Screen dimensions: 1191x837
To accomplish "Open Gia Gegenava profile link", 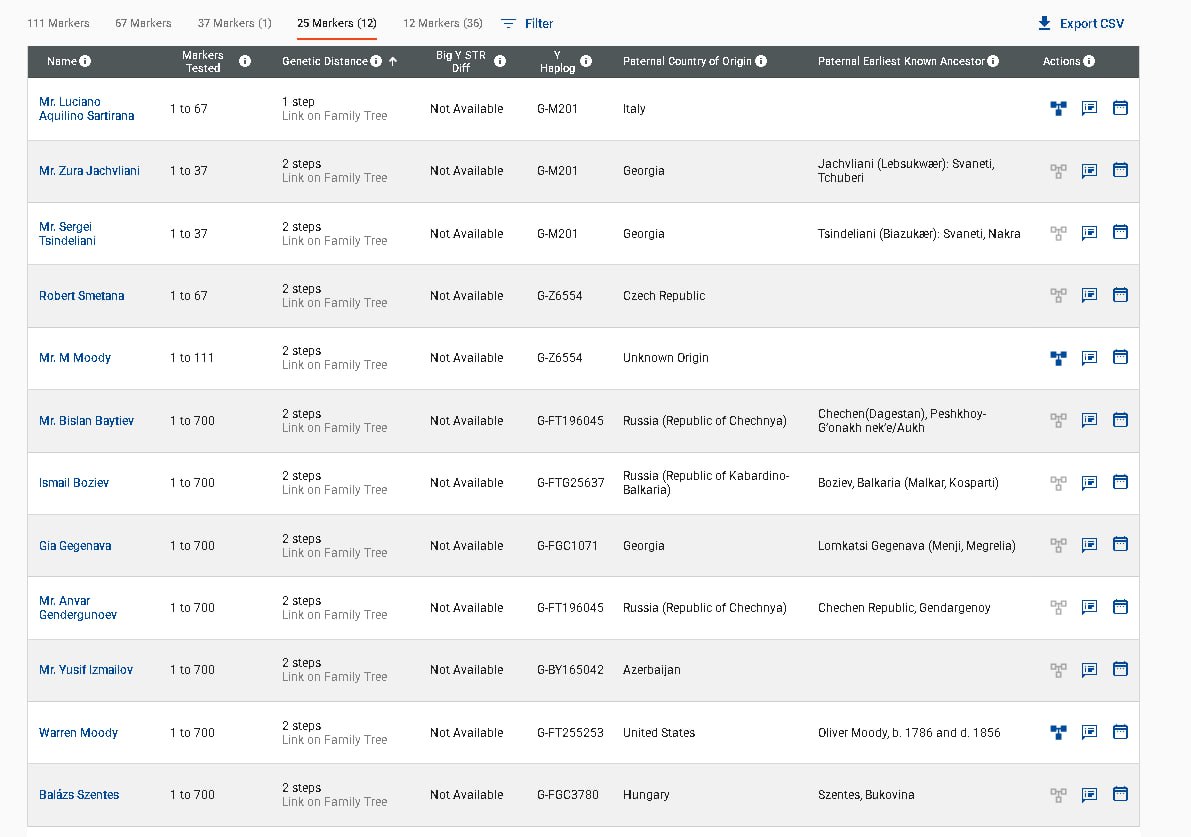I will [x=75, y=545].
